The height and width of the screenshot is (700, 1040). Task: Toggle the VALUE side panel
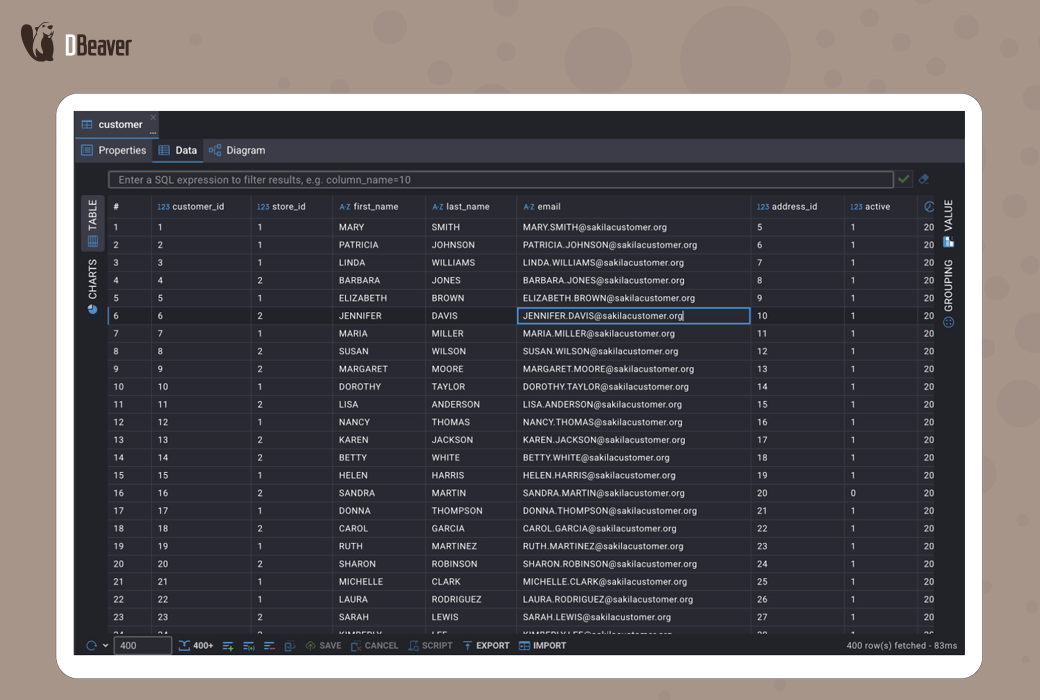(948, 222)
